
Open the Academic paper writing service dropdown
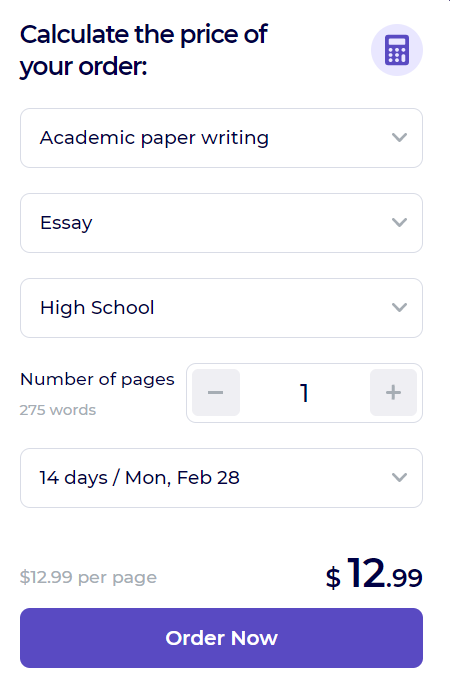point(221,138)
